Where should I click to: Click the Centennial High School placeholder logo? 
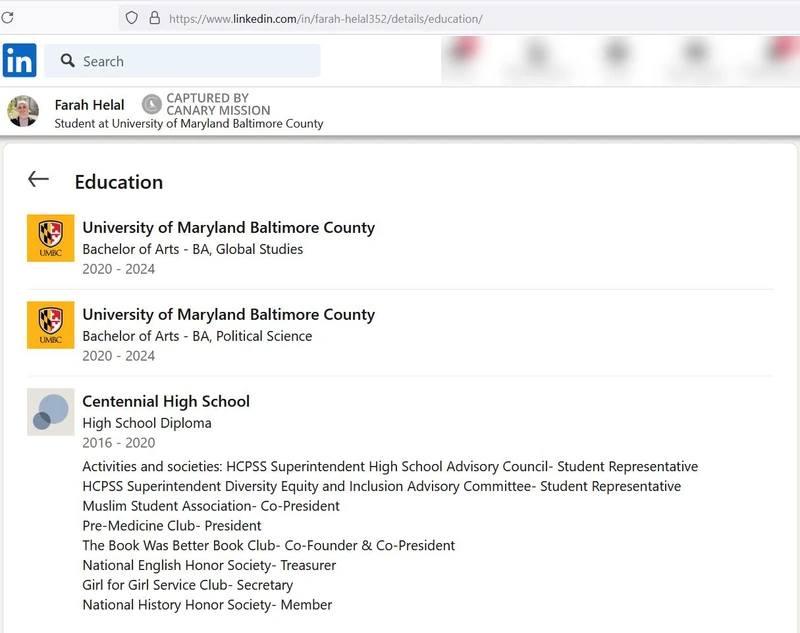click(51, 412)
